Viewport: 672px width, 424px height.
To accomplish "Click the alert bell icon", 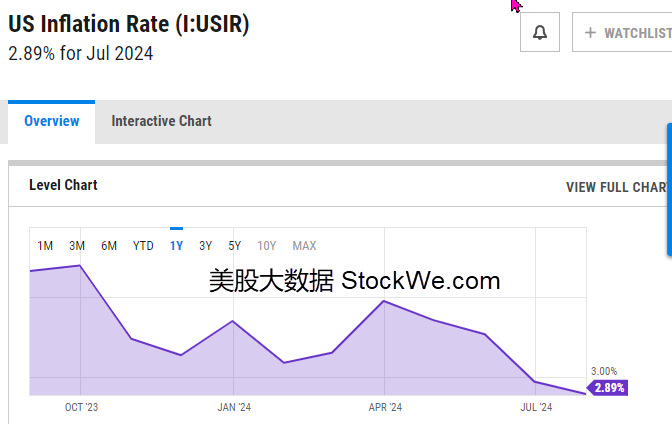I will tap(540, 32).
